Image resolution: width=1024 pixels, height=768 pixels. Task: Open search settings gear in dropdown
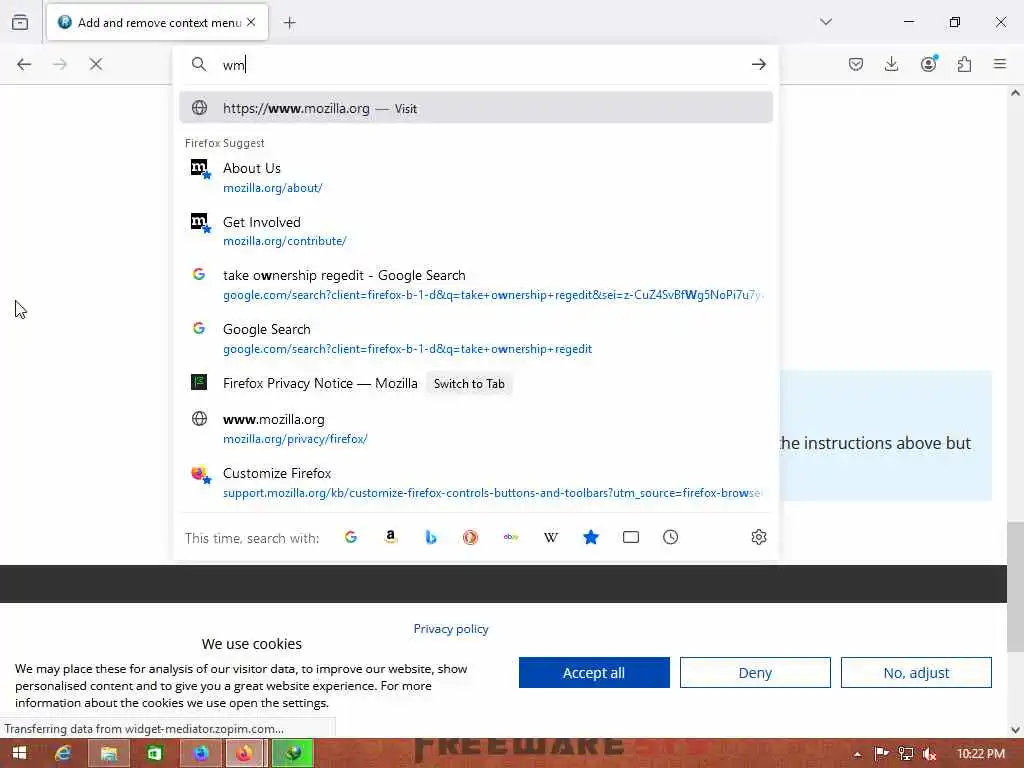pos(758,537)
